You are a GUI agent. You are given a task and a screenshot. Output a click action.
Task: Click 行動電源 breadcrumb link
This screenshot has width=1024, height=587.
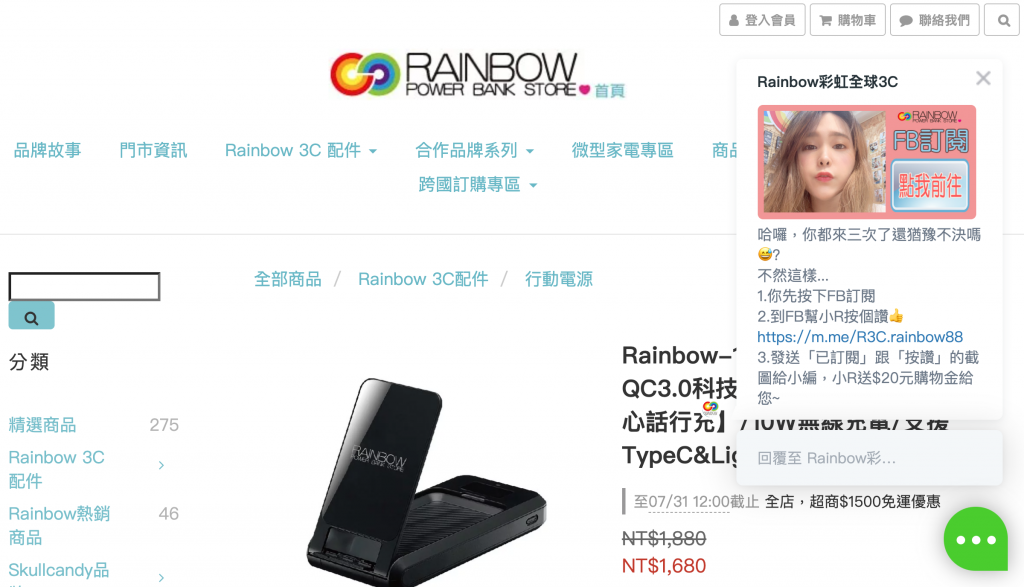click(559, 279)
